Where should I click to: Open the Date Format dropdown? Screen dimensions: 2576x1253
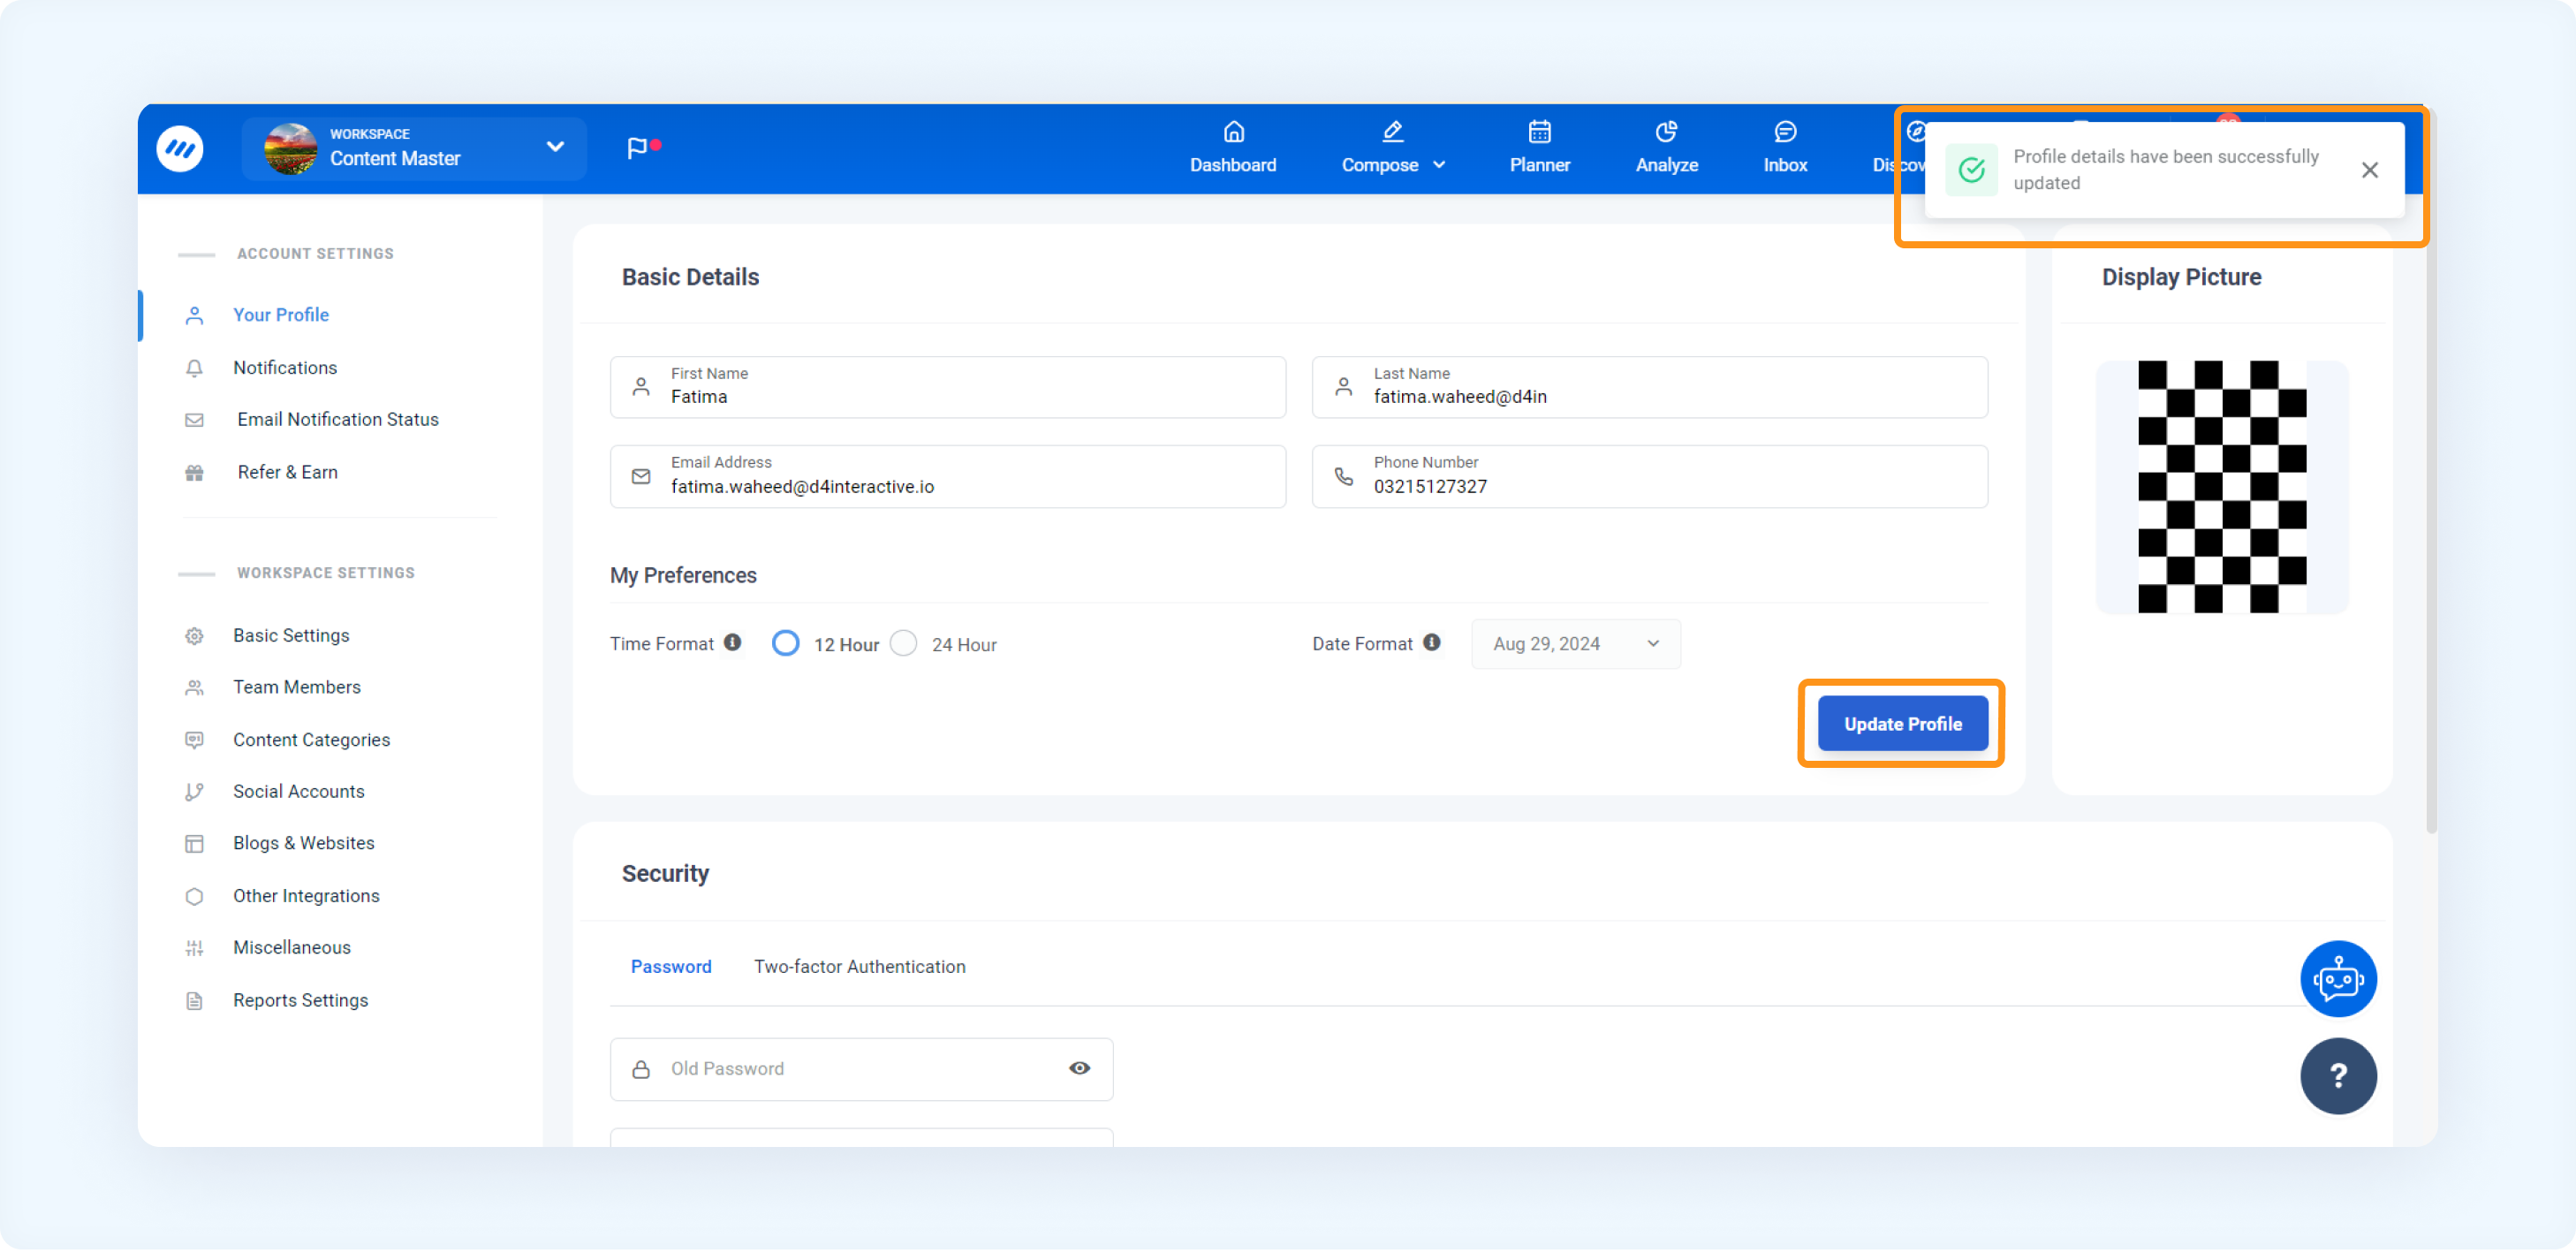pyautogui.click(x=1576, y=645)
